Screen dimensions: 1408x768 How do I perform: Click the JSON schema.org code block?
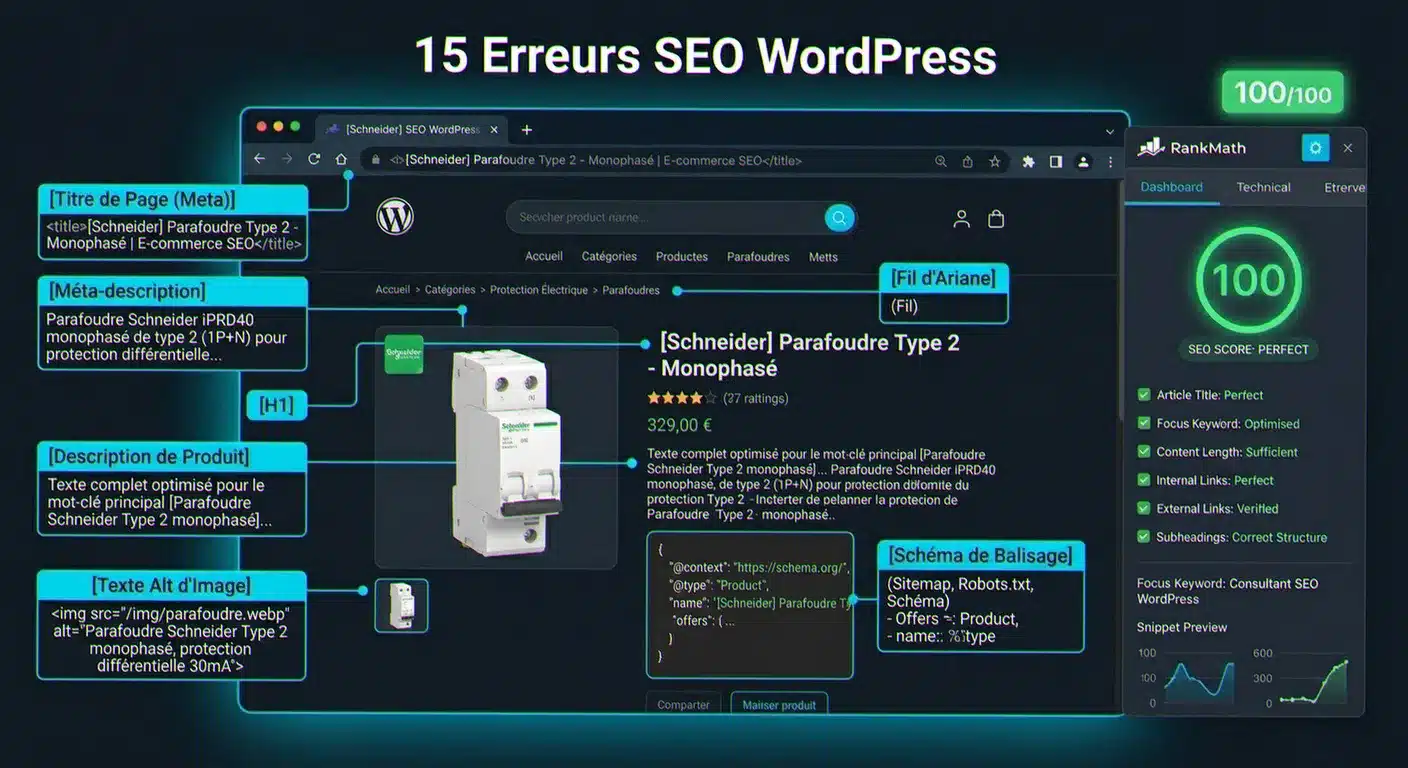coord(750,605)
